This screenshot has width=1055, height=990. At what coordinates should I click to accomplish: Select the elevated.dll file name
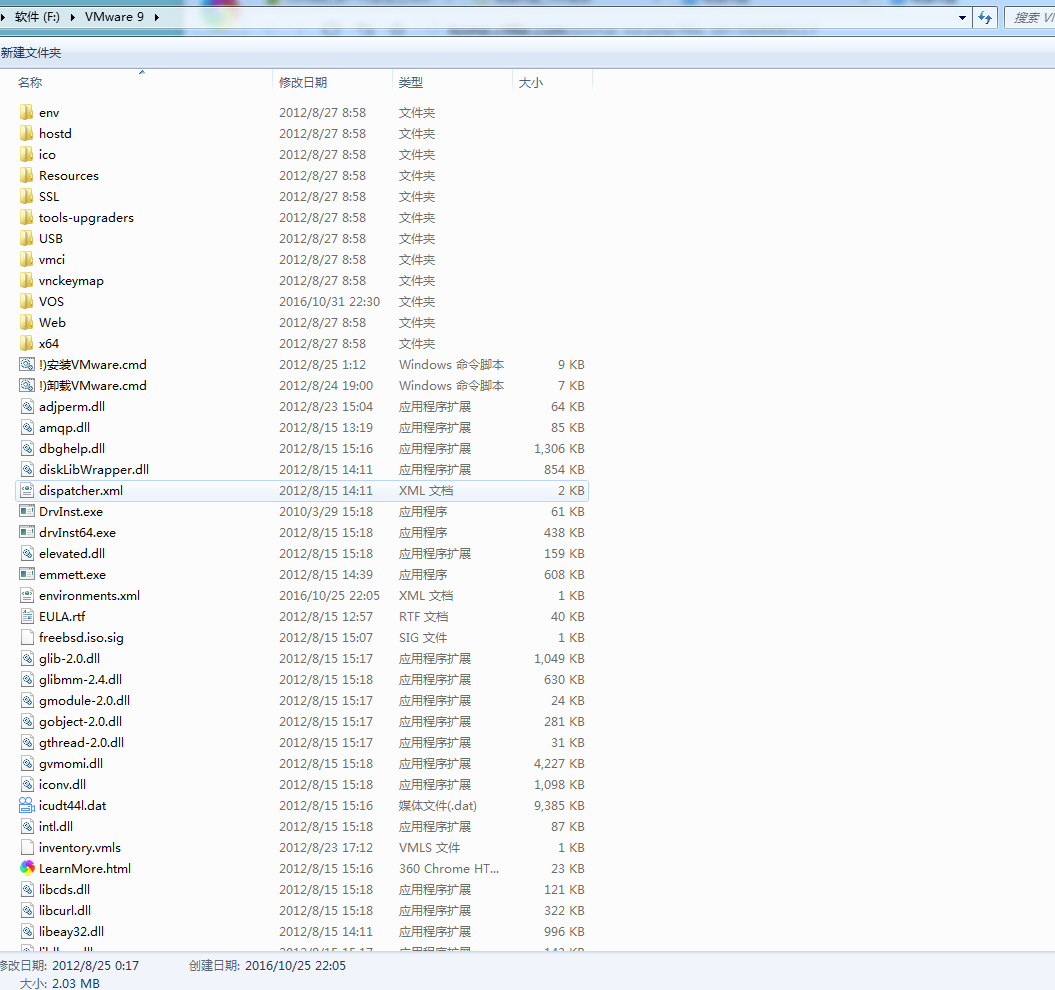(72, 553)
